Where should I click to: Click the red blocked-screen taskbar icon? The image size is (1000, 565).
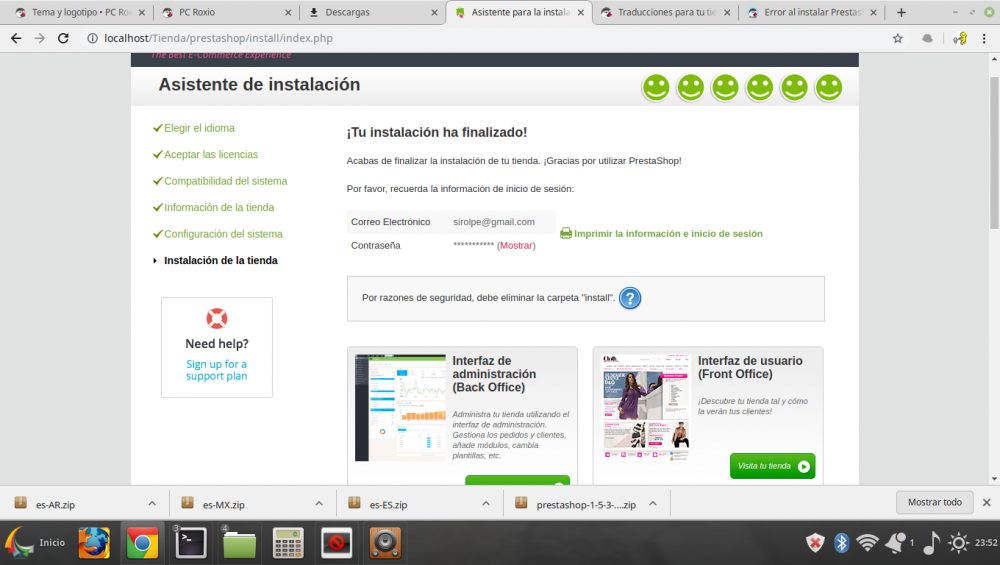click(337, 543)
